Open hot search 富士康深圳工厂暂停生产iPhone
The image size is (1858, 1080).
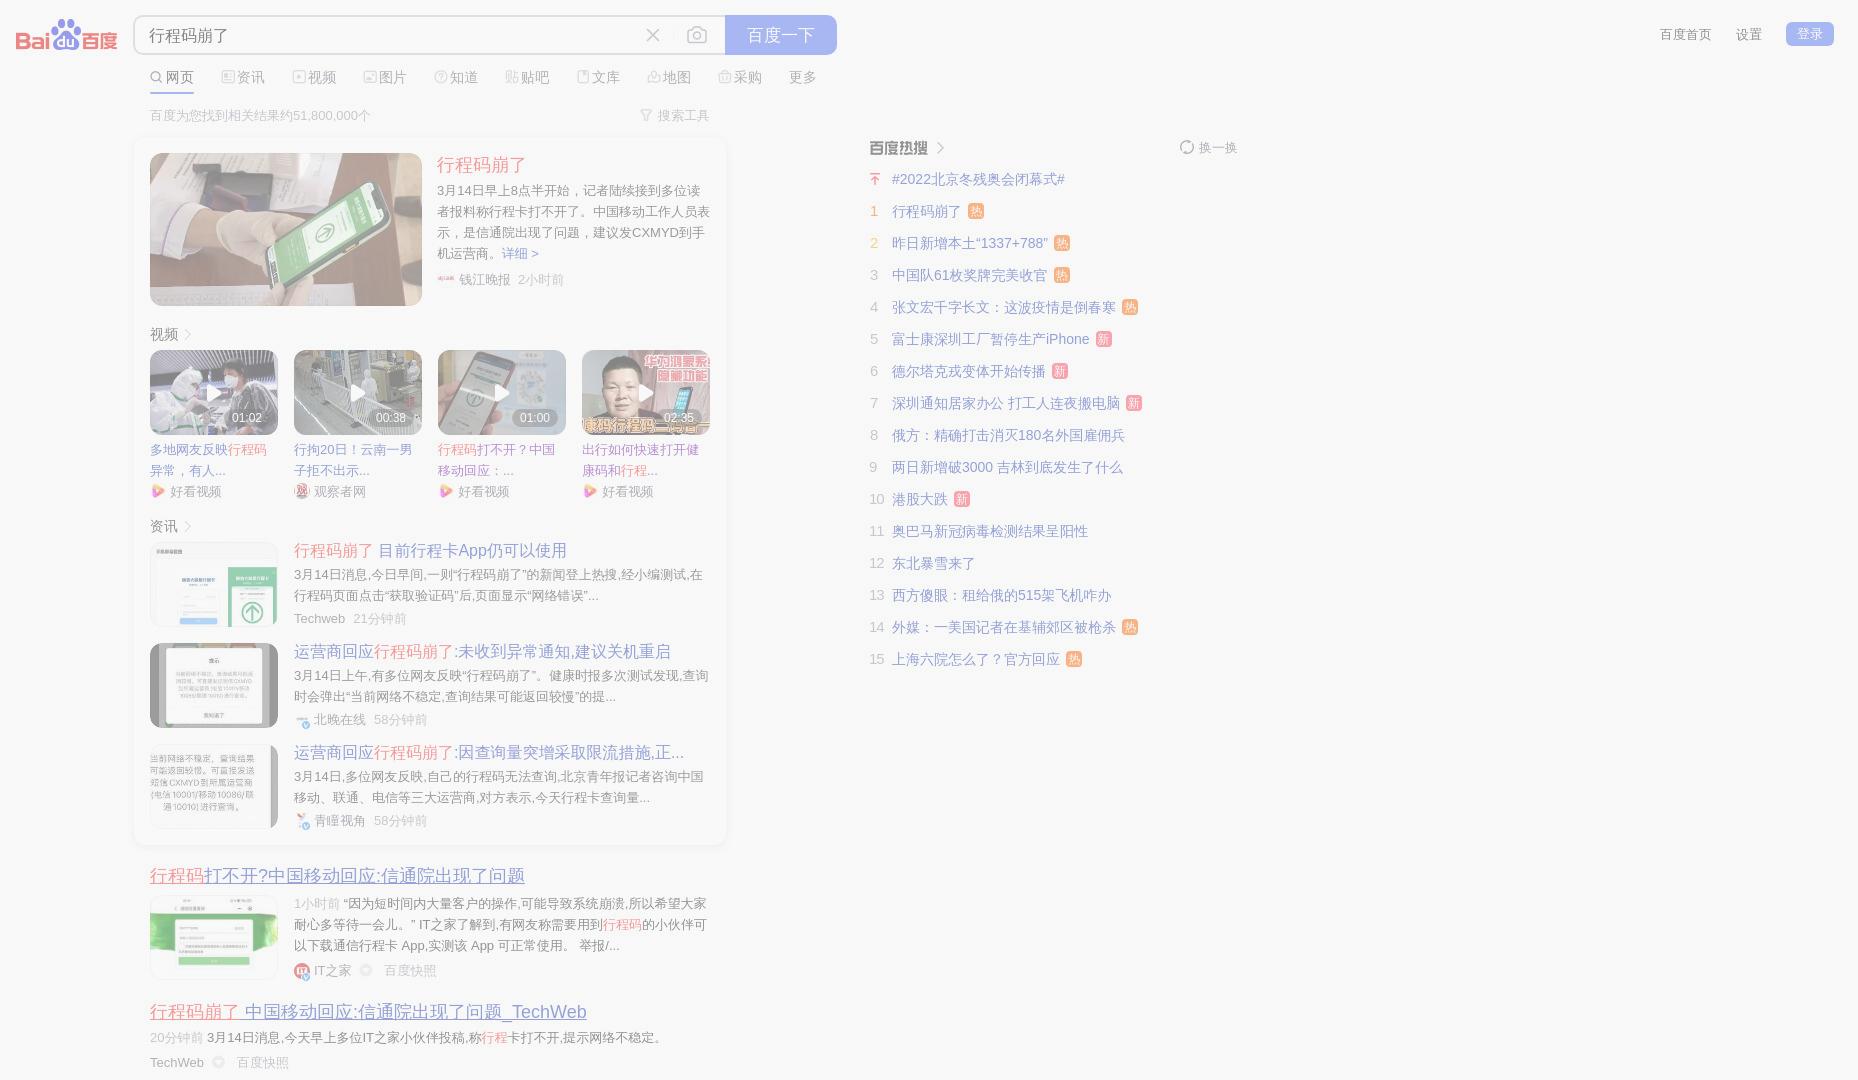click(x=990, y=339)
